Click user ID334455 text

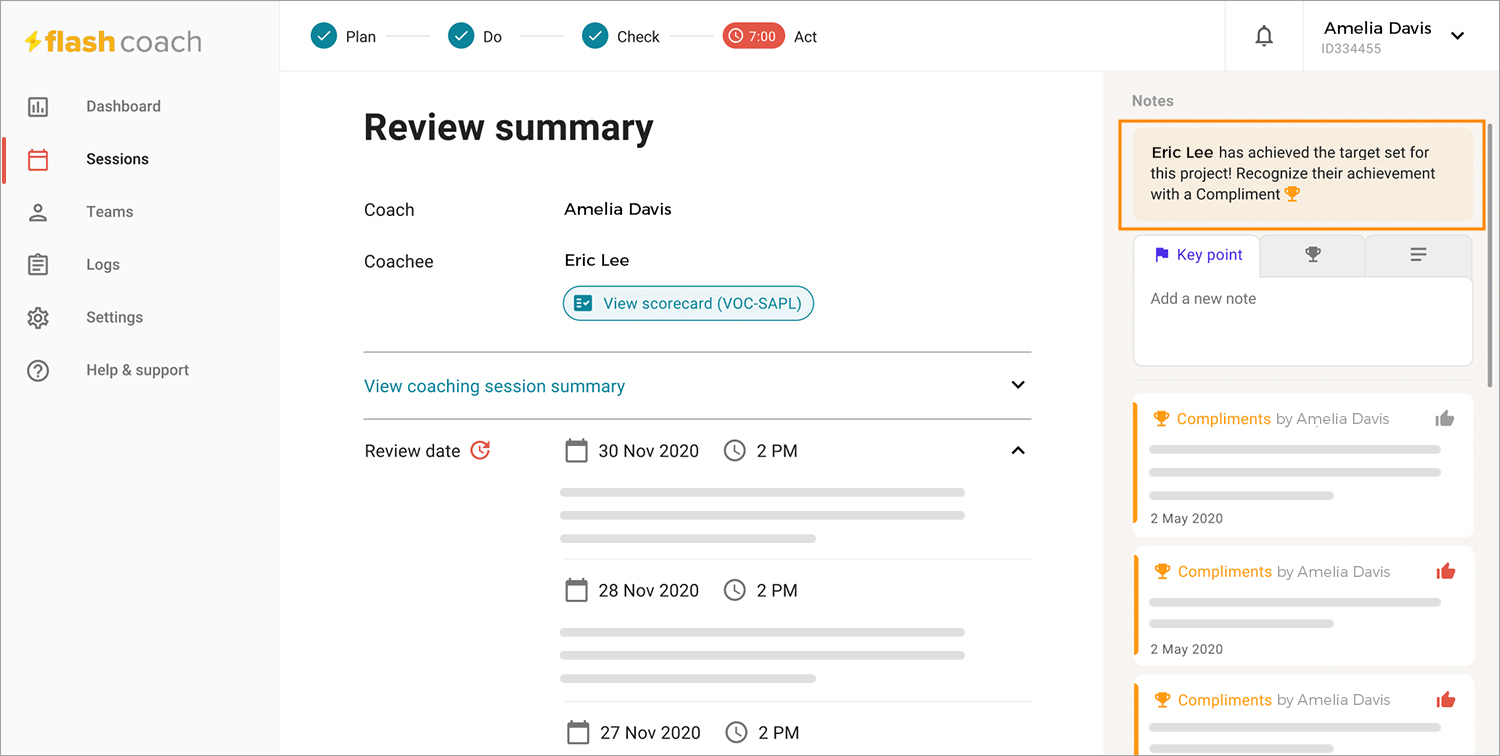coord(1351,48)
